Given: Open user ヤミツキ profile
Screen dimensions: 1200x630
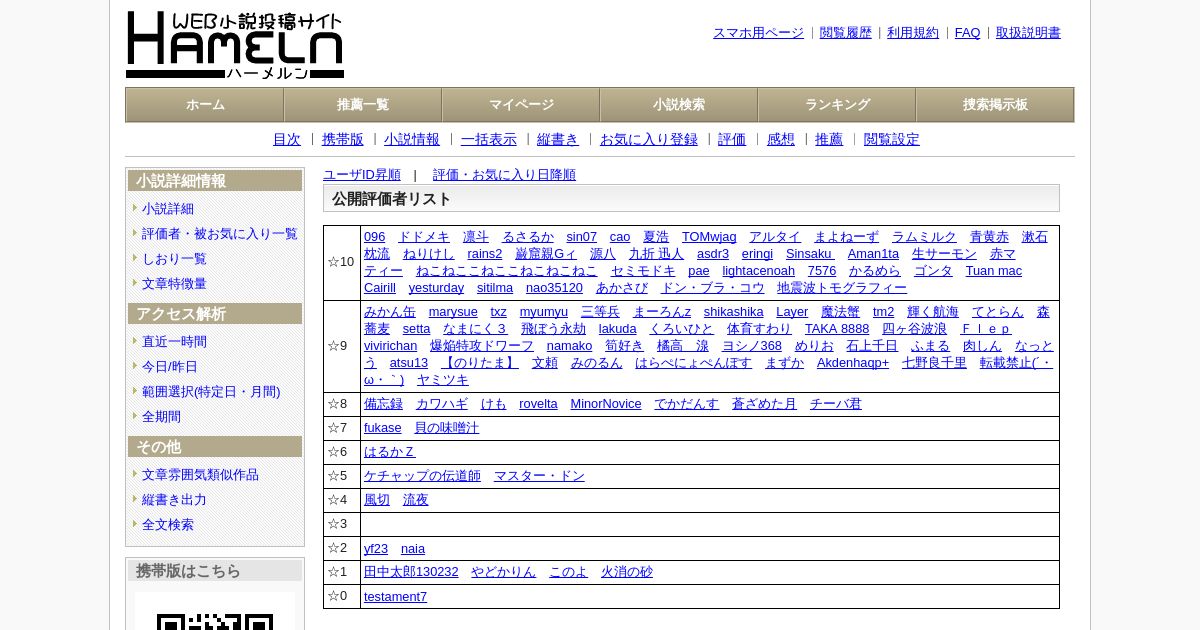Looking at the screenshot, I should (x=443, y=380).
